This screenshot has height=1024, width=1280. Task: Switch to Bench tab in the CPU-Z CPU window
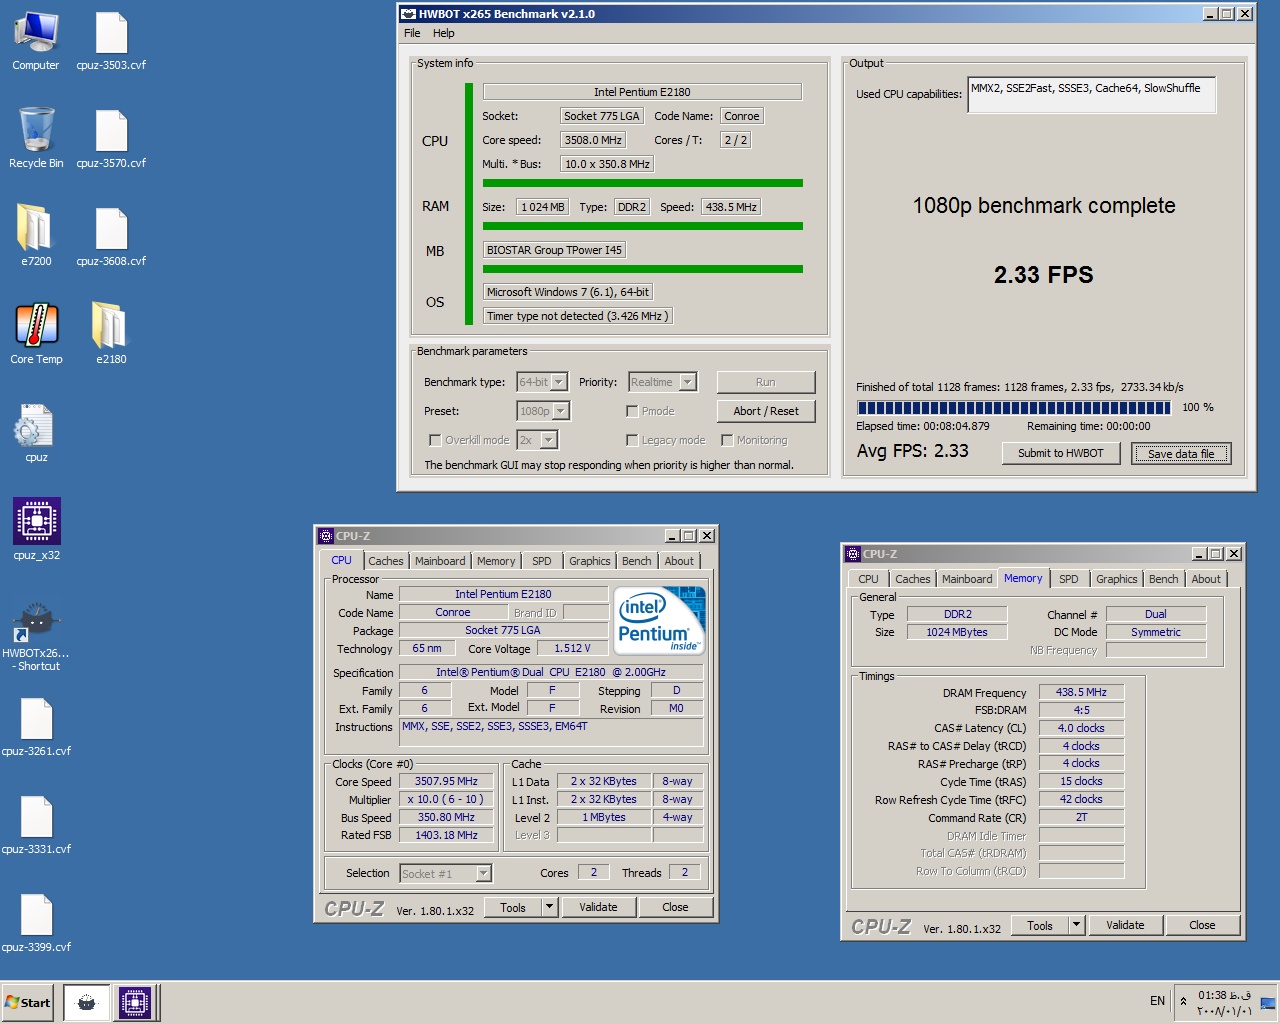click(636, 561)
